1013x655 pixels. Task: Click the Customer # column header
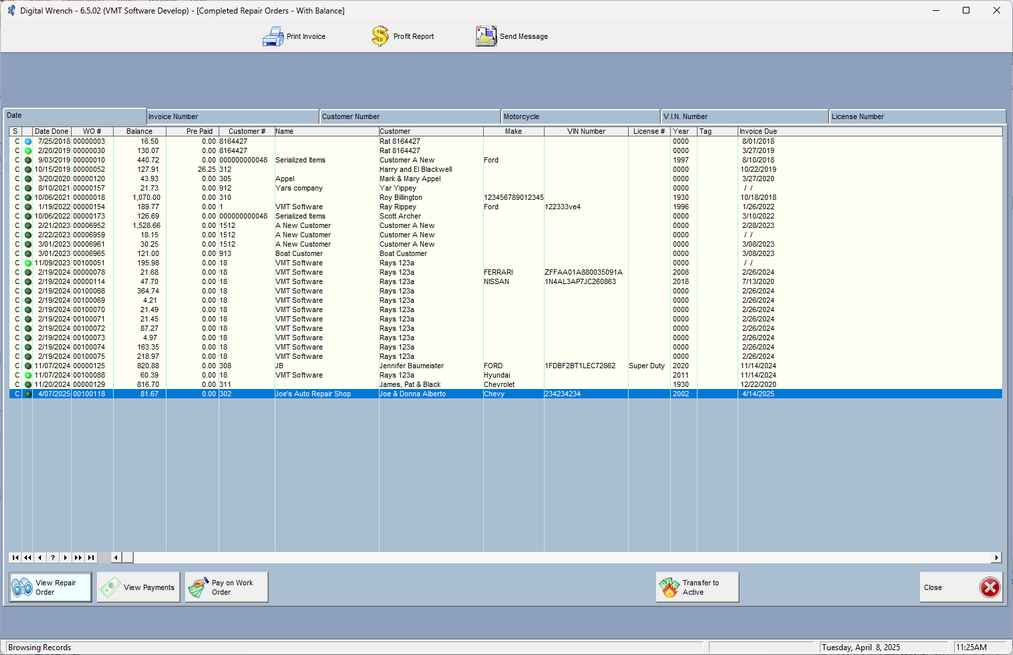[x=247, y=131]
